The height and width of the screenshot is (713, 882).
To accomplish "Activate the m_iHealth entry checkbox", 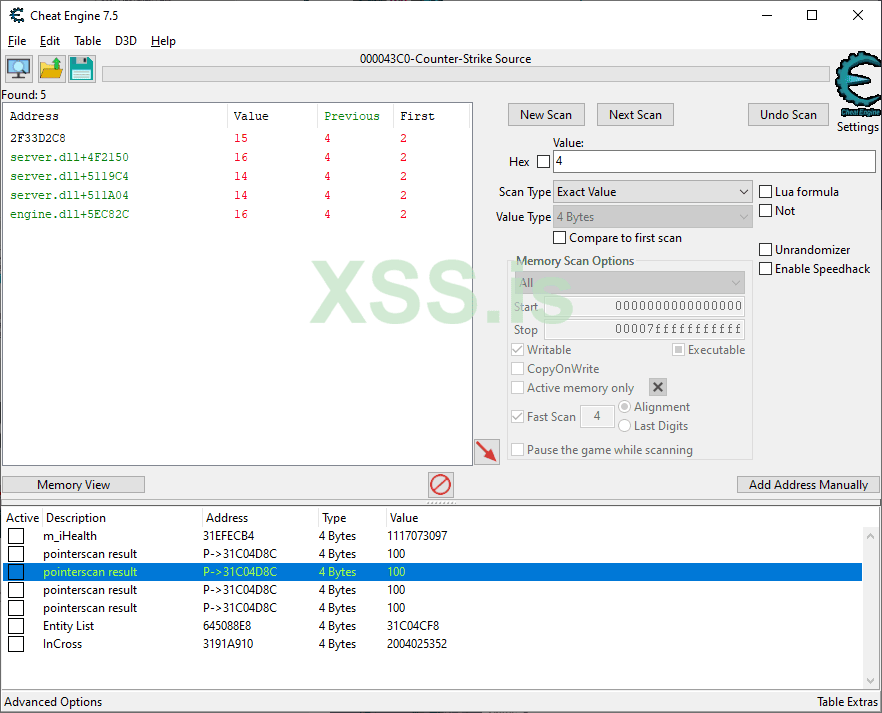I will coord(16,536).
